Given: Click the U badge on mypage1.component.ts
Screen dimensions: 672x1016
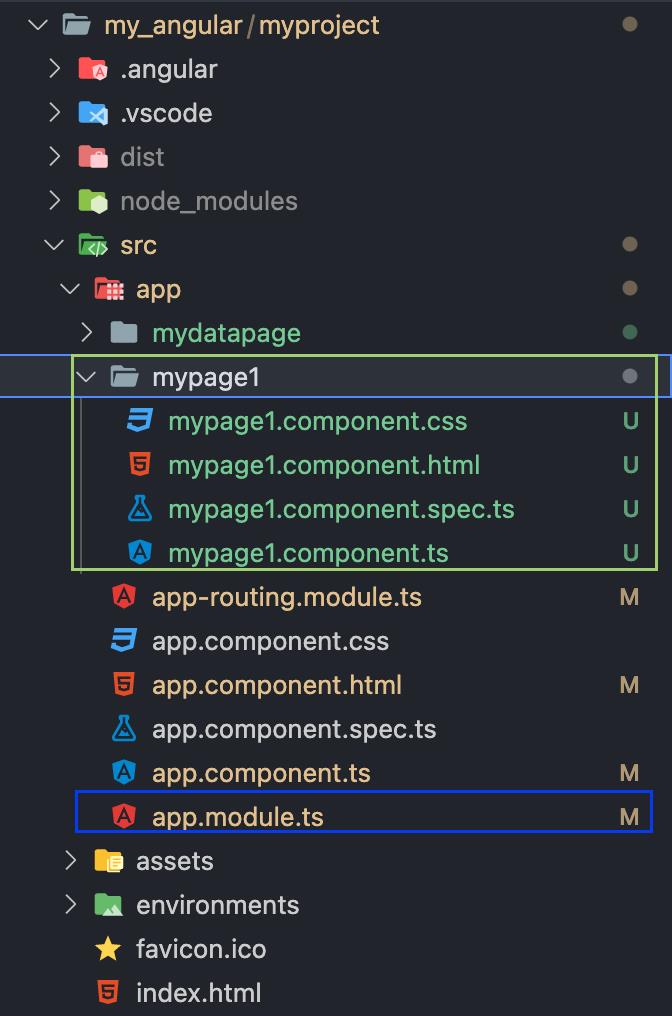Looking at the screenshot, I should tap(631, 552).
